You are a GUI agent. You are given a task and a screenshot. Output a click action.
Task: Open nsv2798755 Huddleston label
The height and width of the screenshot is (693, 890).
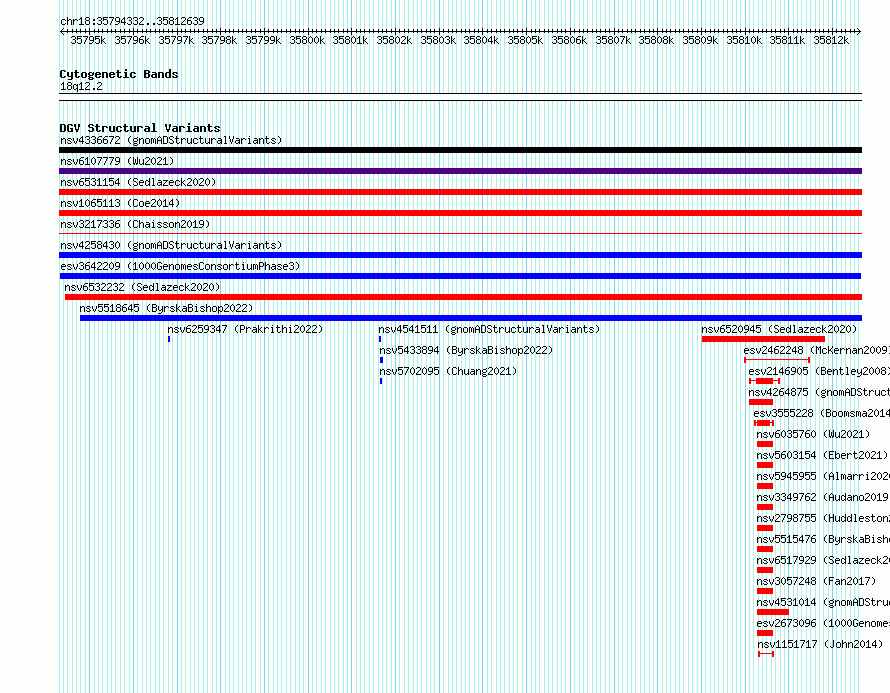pyautogui.click(x=823, y=518)
